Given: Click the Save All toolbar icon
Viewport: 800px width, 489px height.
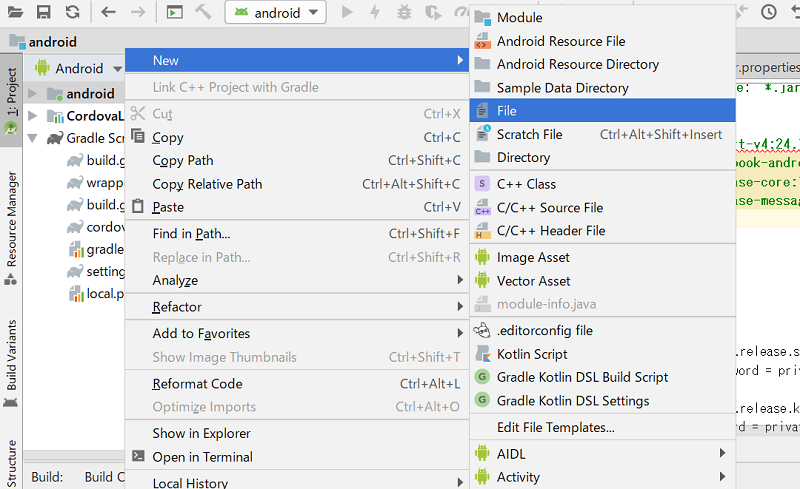Looking at the screenshot, I should click(43, 12).
